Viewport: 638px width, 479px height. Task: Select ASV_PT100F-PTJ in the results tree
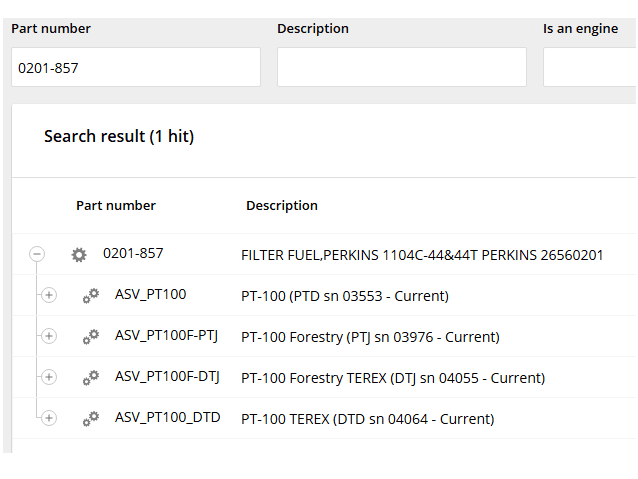click(166, 335)
